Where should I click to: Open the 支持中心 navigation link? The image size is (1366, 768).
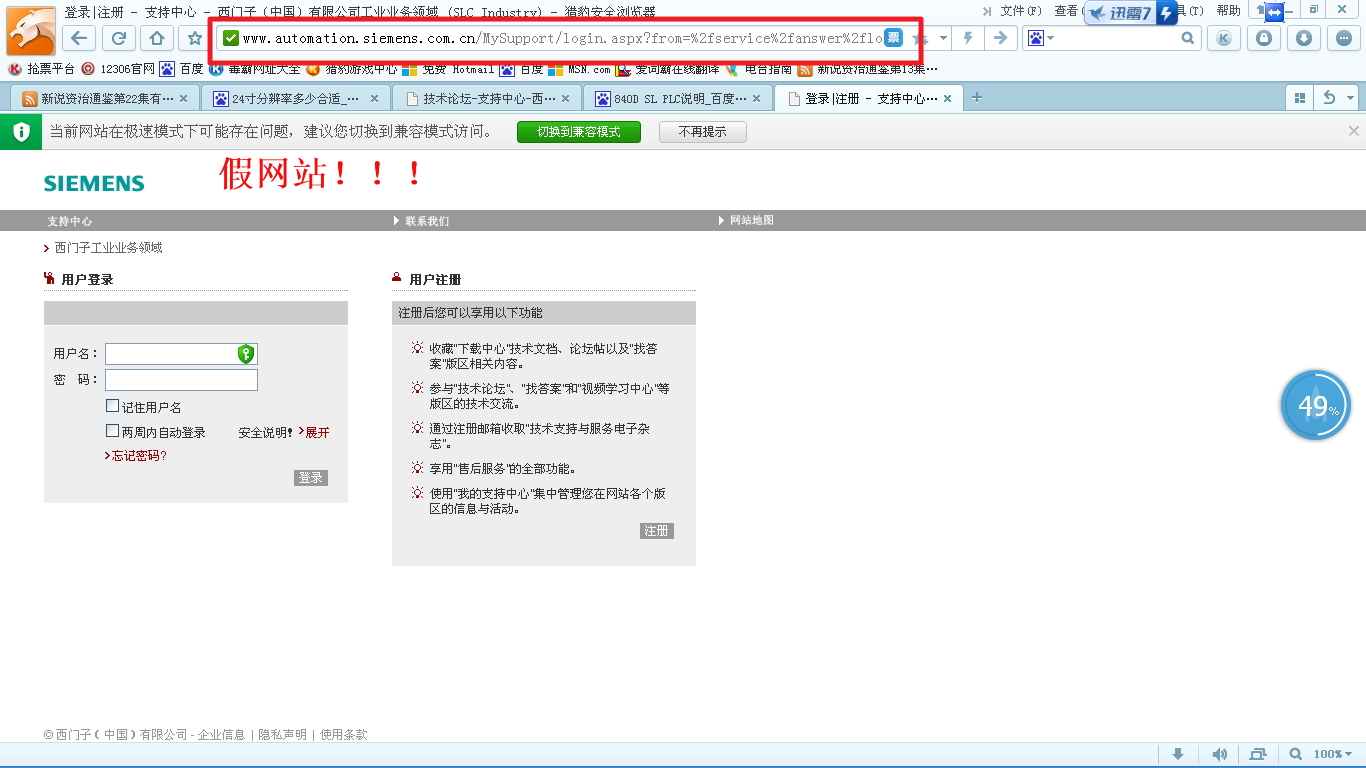(x=70, y=221)
